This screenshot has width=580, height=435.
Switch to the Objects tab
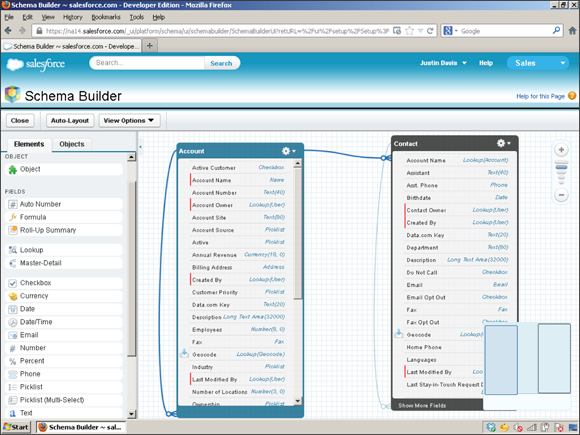tap(72, 144)
